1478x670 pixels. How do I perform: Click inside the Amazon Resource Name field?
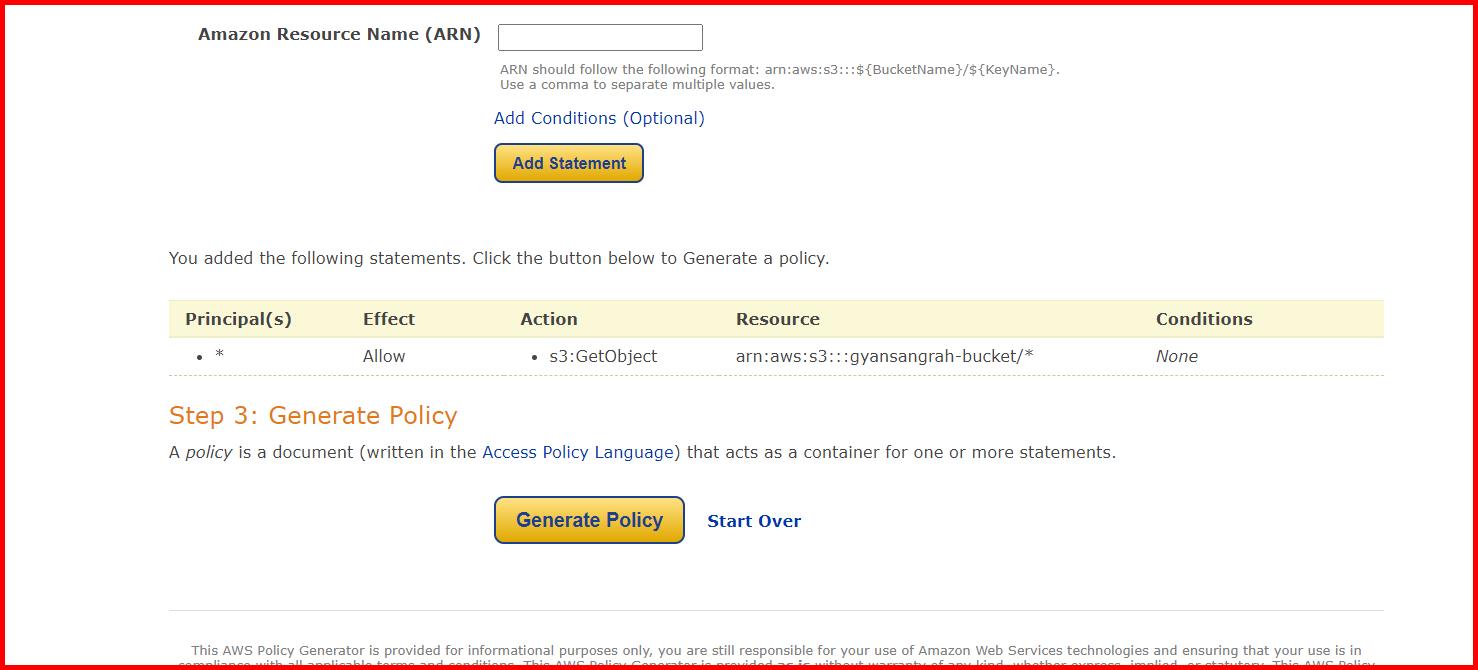[x=599, y=36]
